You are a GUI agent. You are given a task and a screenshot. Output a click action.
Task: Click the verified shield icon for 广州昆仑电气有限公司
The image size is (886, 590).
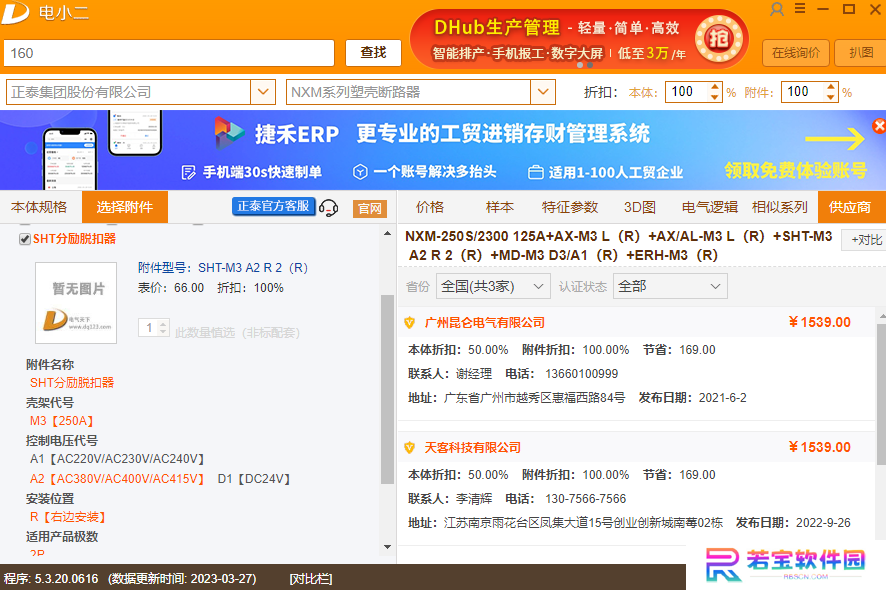pos(410,323)
